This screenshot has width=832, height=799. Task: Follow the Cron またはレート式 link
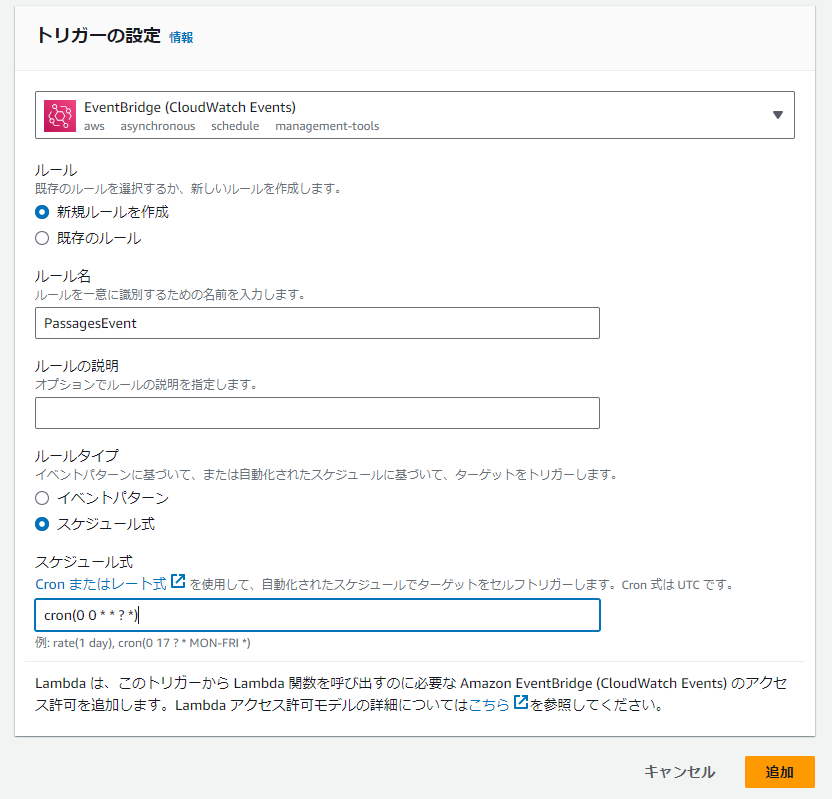[101, 584]
